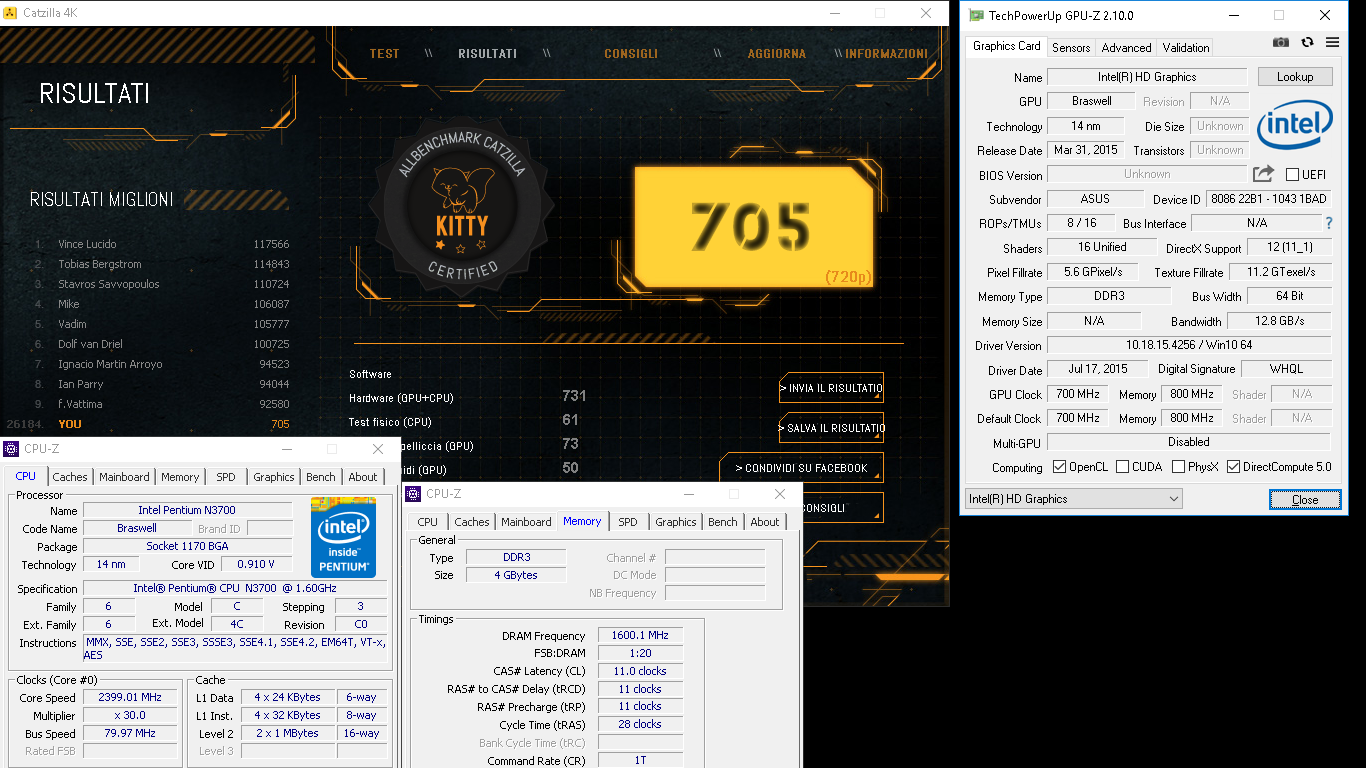Toggle the CUDA checkbox

coord(1122,467)
